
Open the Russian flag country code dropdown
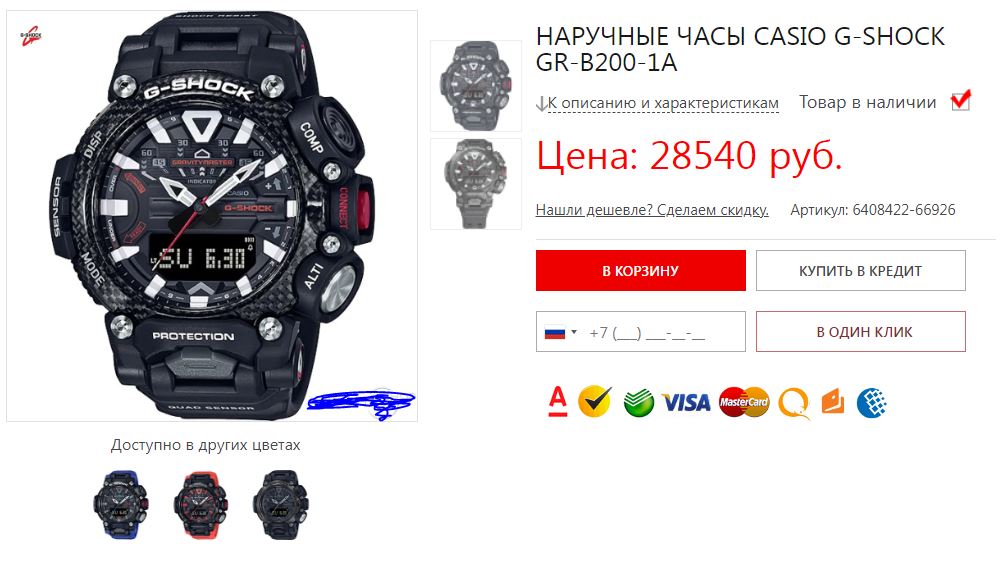[560, 333]
